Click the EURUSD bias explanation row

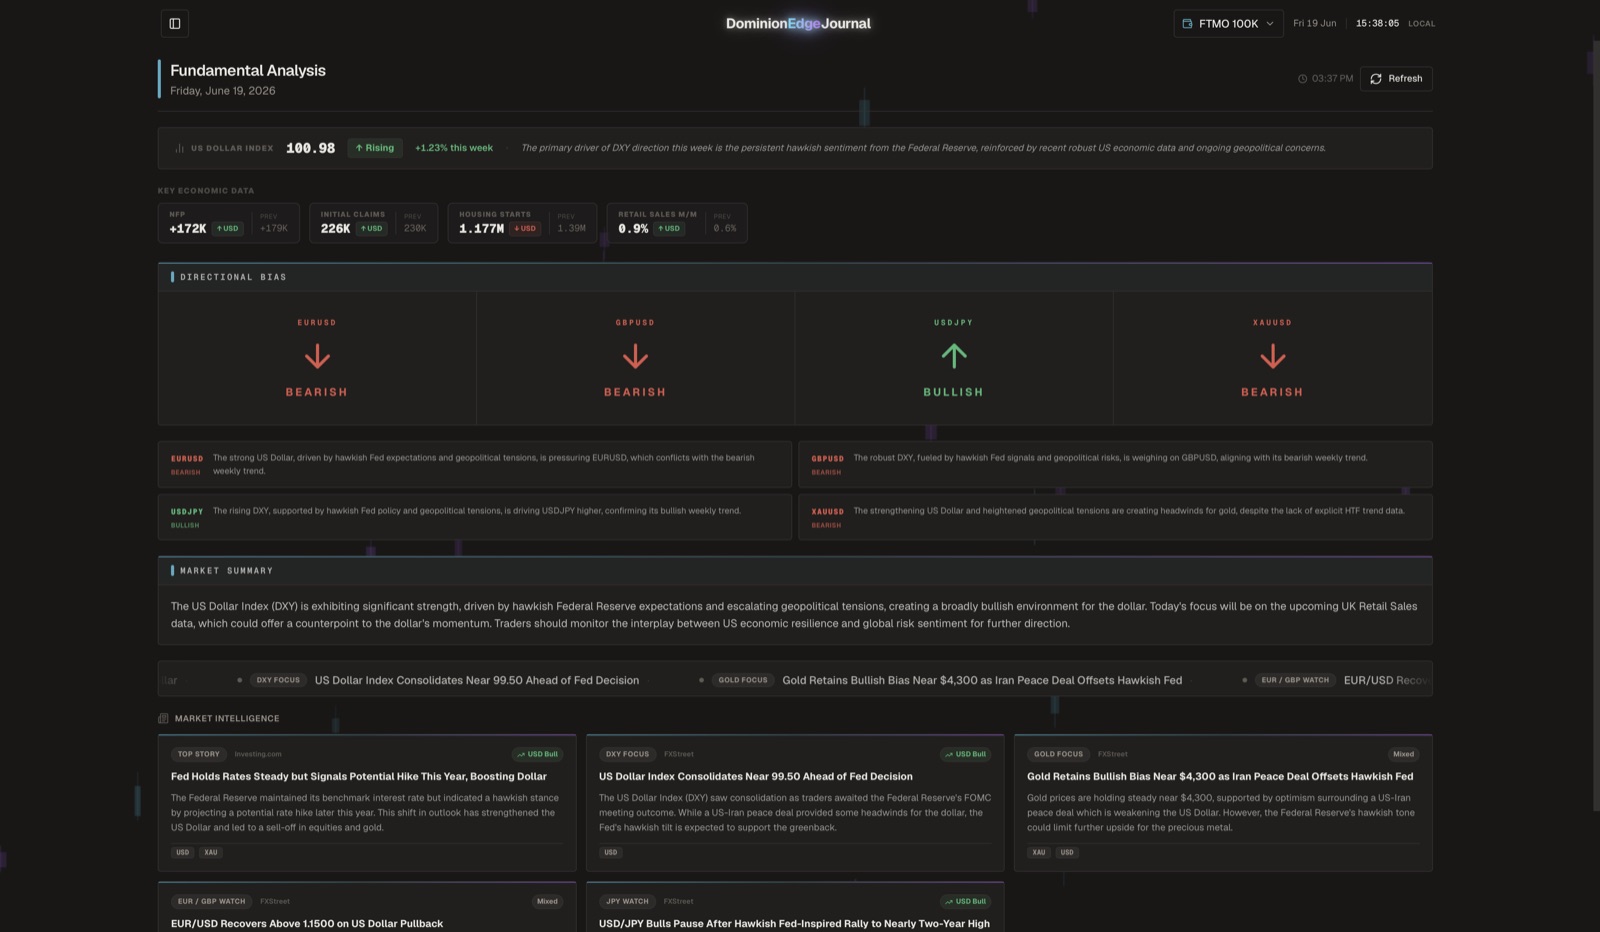475,464
